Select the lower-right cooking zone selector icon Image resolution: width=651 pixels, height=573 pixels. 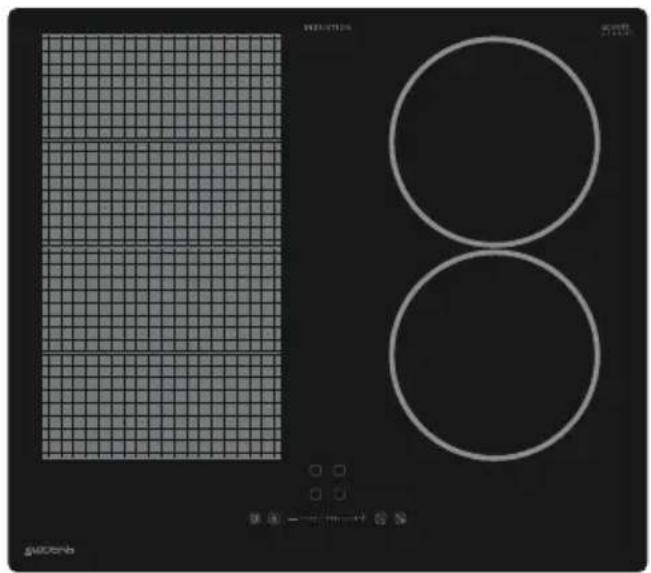pyautogui.click(x=339, y=494)
